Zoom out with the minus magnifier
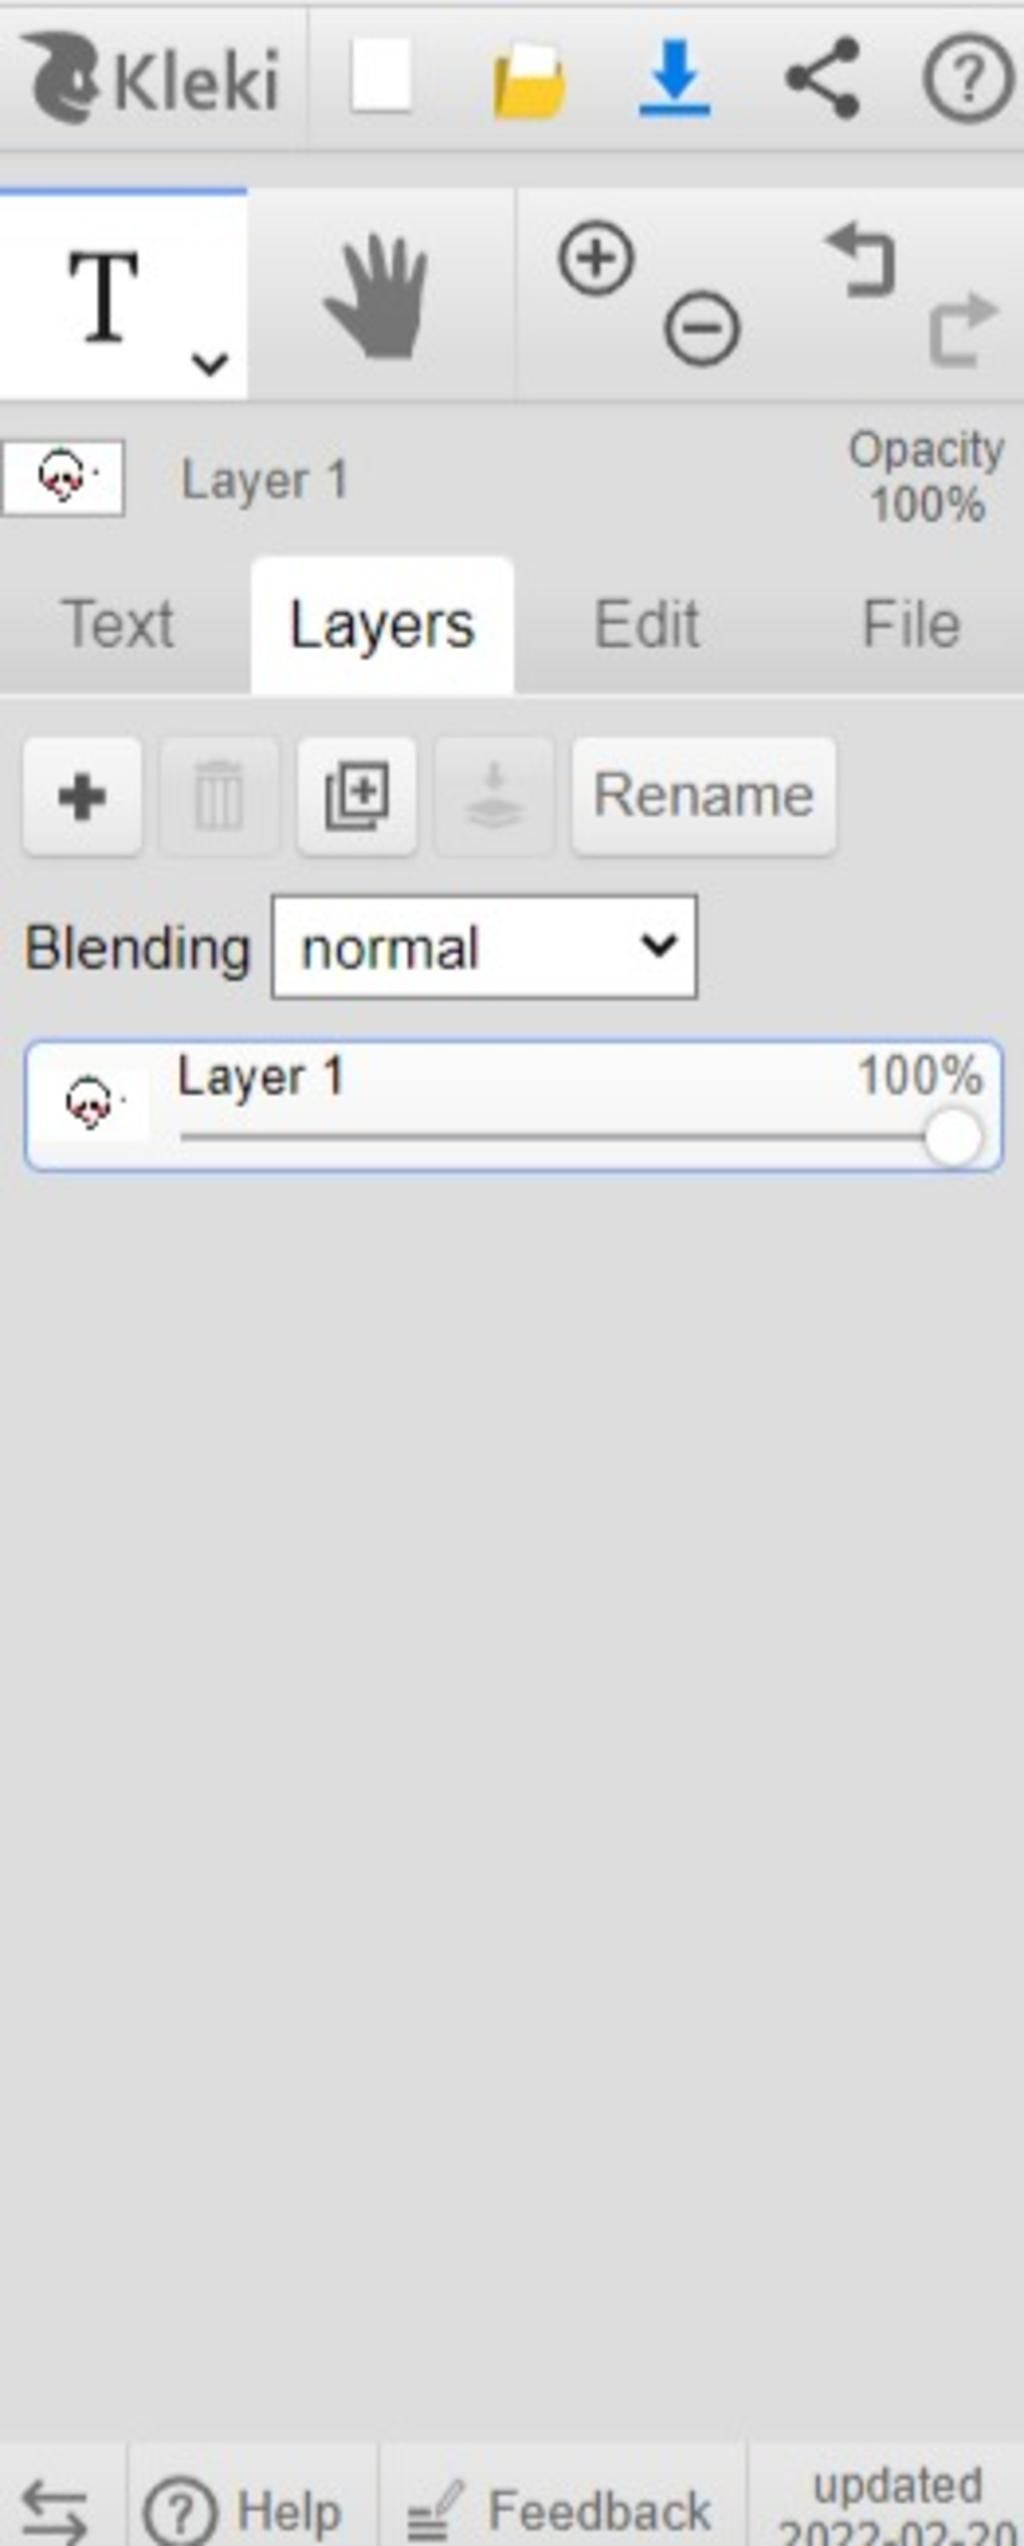Screen dimensions: 1024x2546 pos(702,327)
